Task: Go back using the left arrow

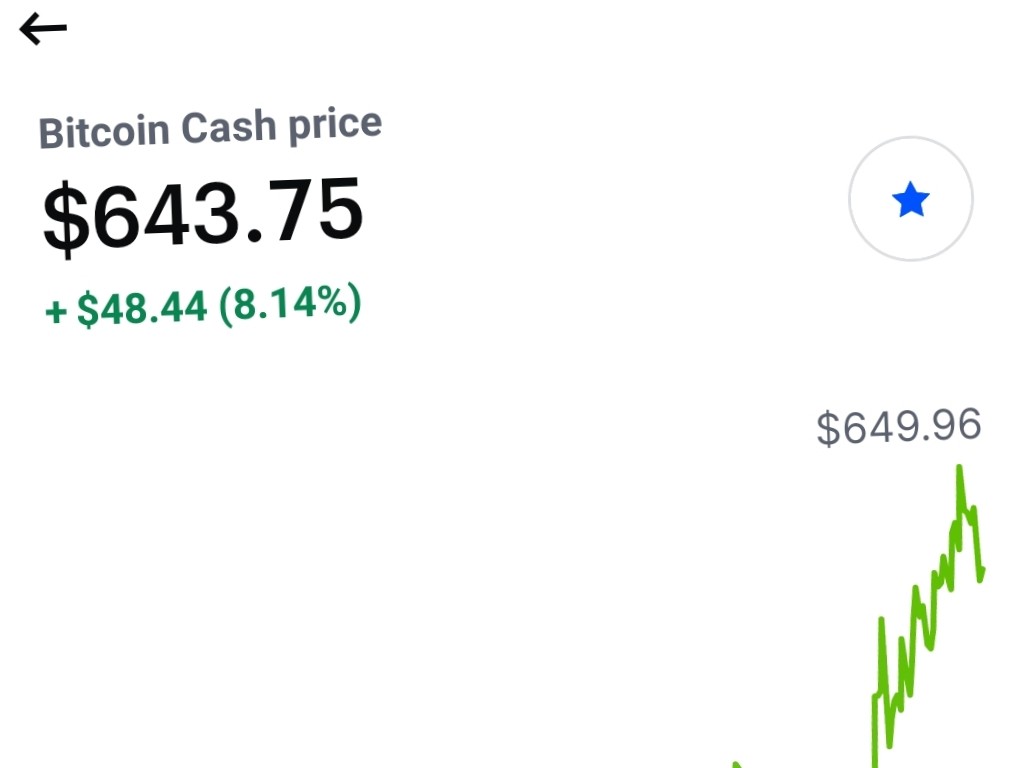Action: [43, 29]
